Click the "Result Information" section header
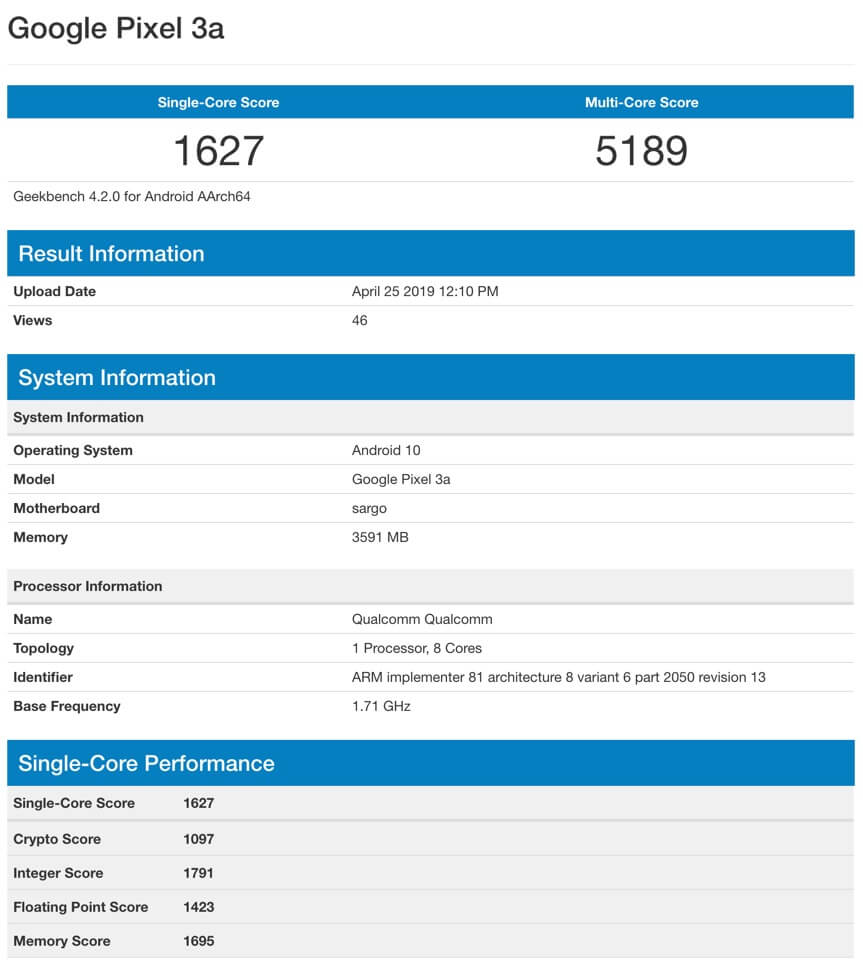This screenshot has height=963, width=863. (431, 254)
